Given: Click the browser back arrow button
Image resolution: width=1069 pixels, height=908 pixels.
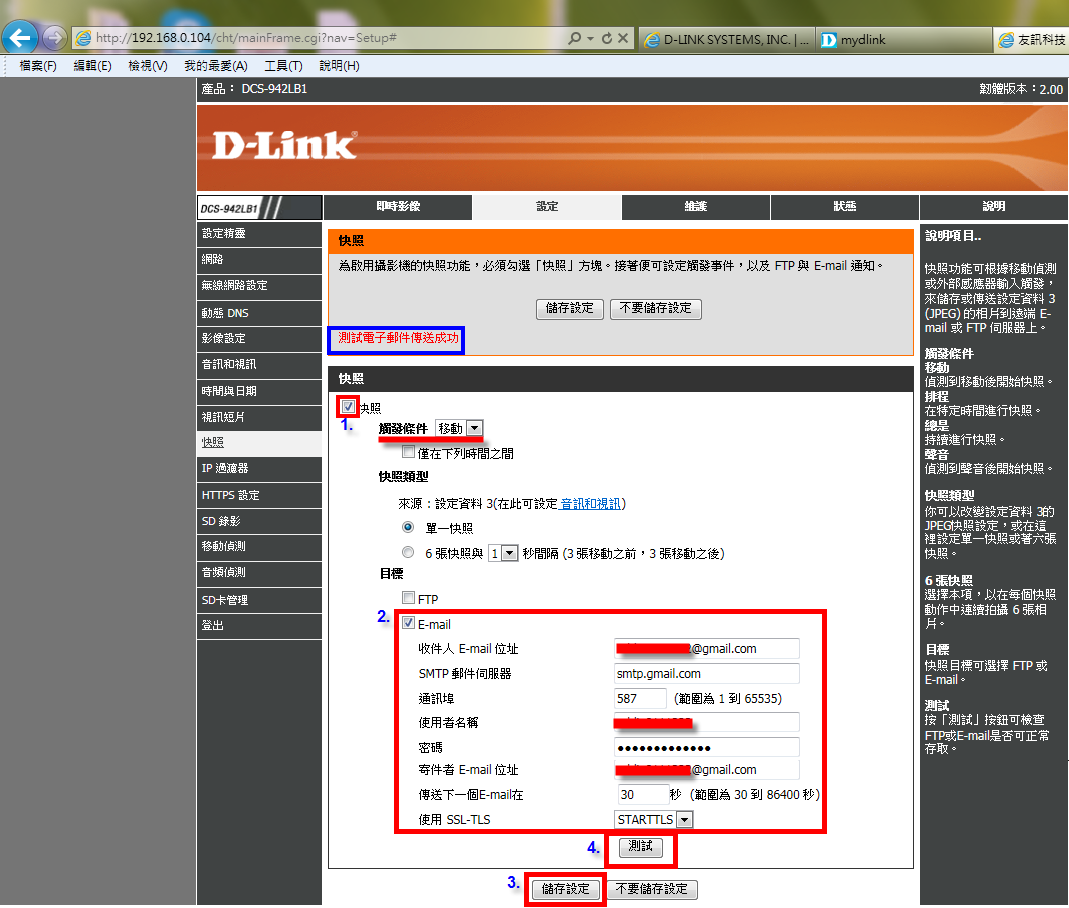Looking at the screenshot, I should [20, 38].
